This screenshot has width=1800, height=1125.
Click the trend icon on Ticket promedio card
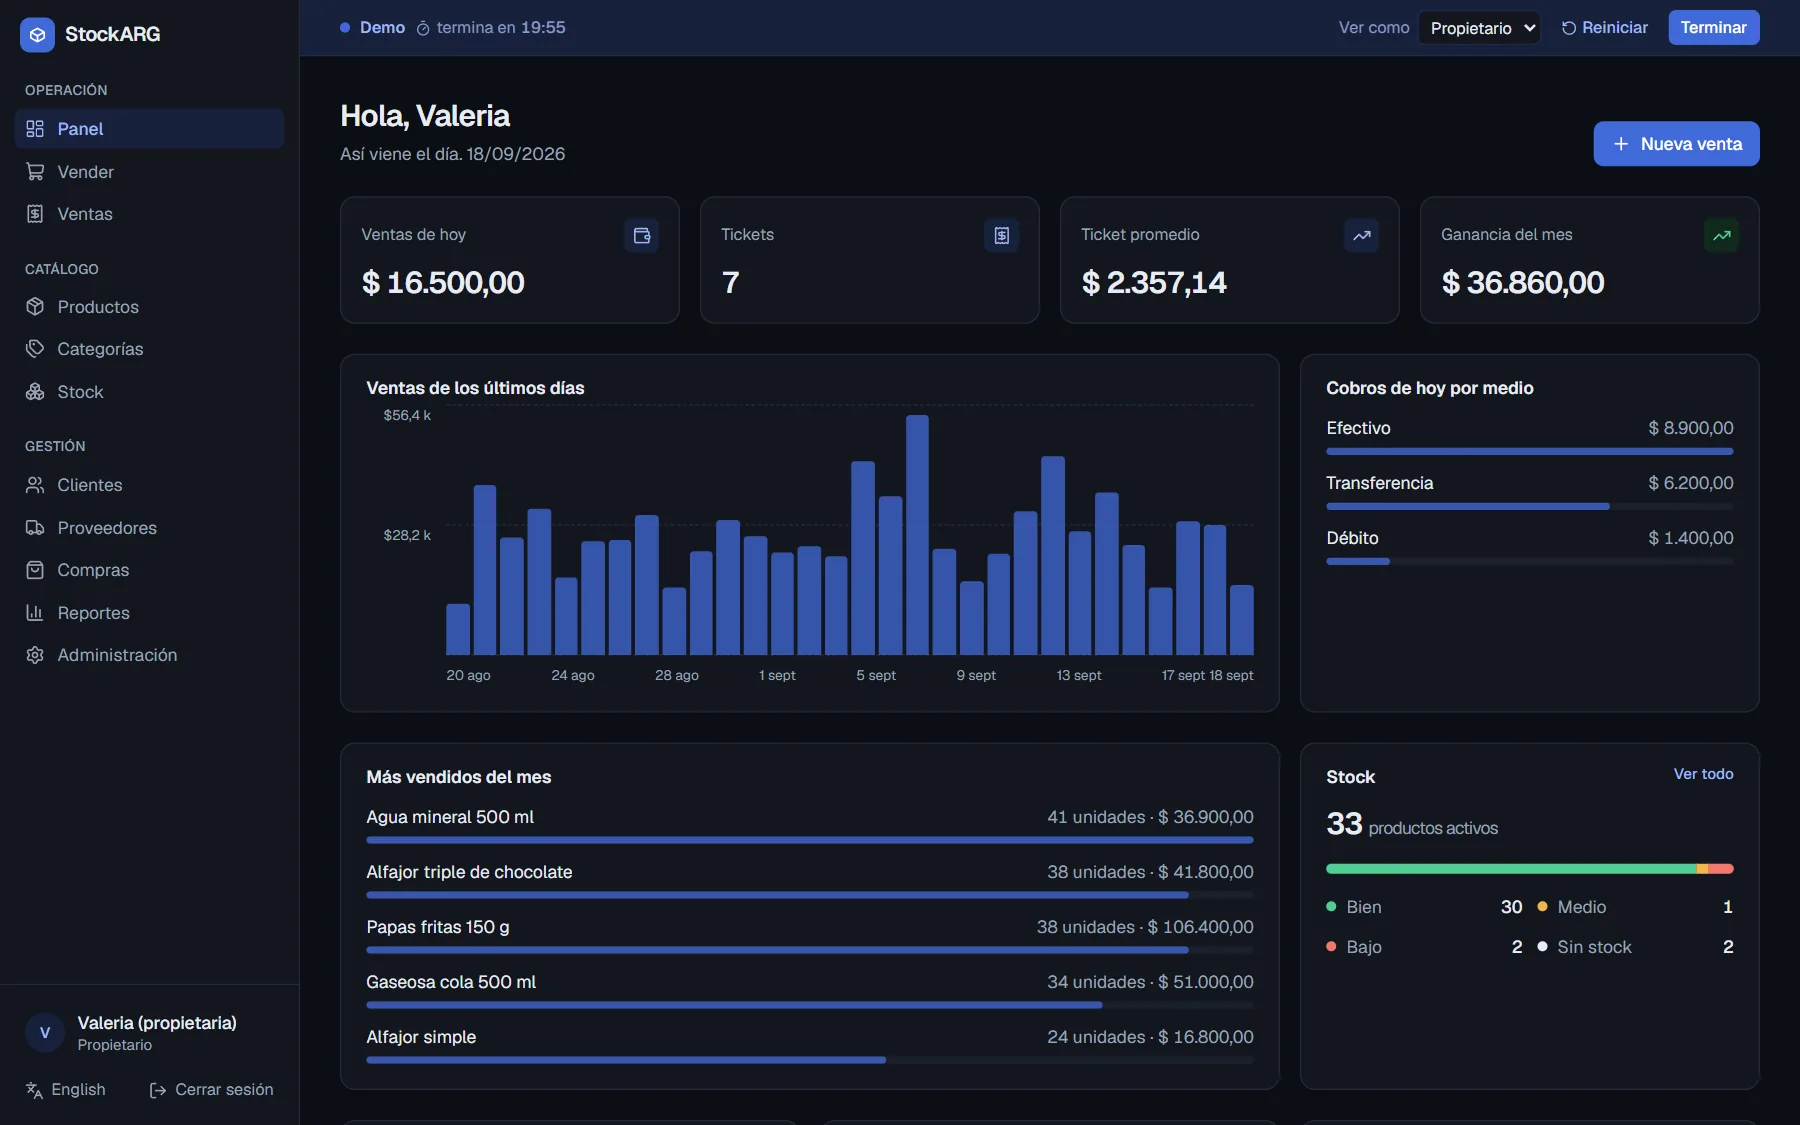click(1362, 235)
